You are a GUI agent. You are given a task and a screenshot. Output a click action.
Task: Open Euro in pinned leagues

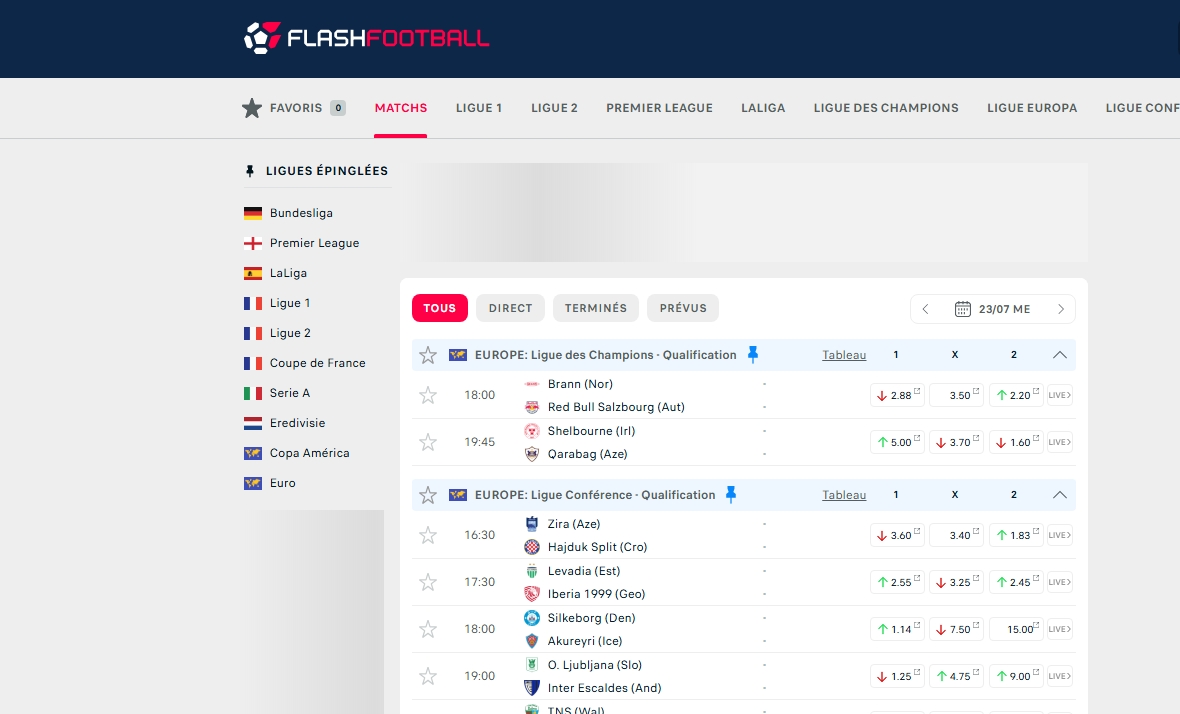[x=282, y=484]
